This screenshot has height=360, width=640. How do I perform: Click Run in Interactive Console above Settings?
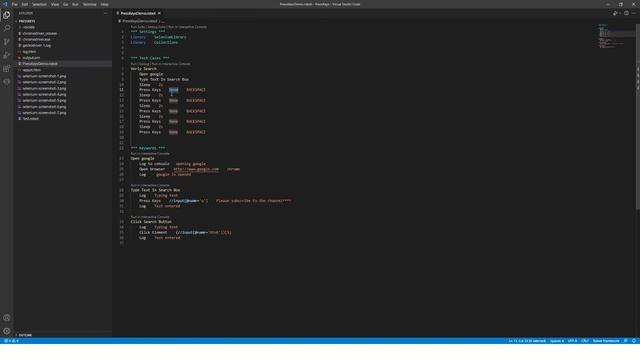click(x=187, y=27)
